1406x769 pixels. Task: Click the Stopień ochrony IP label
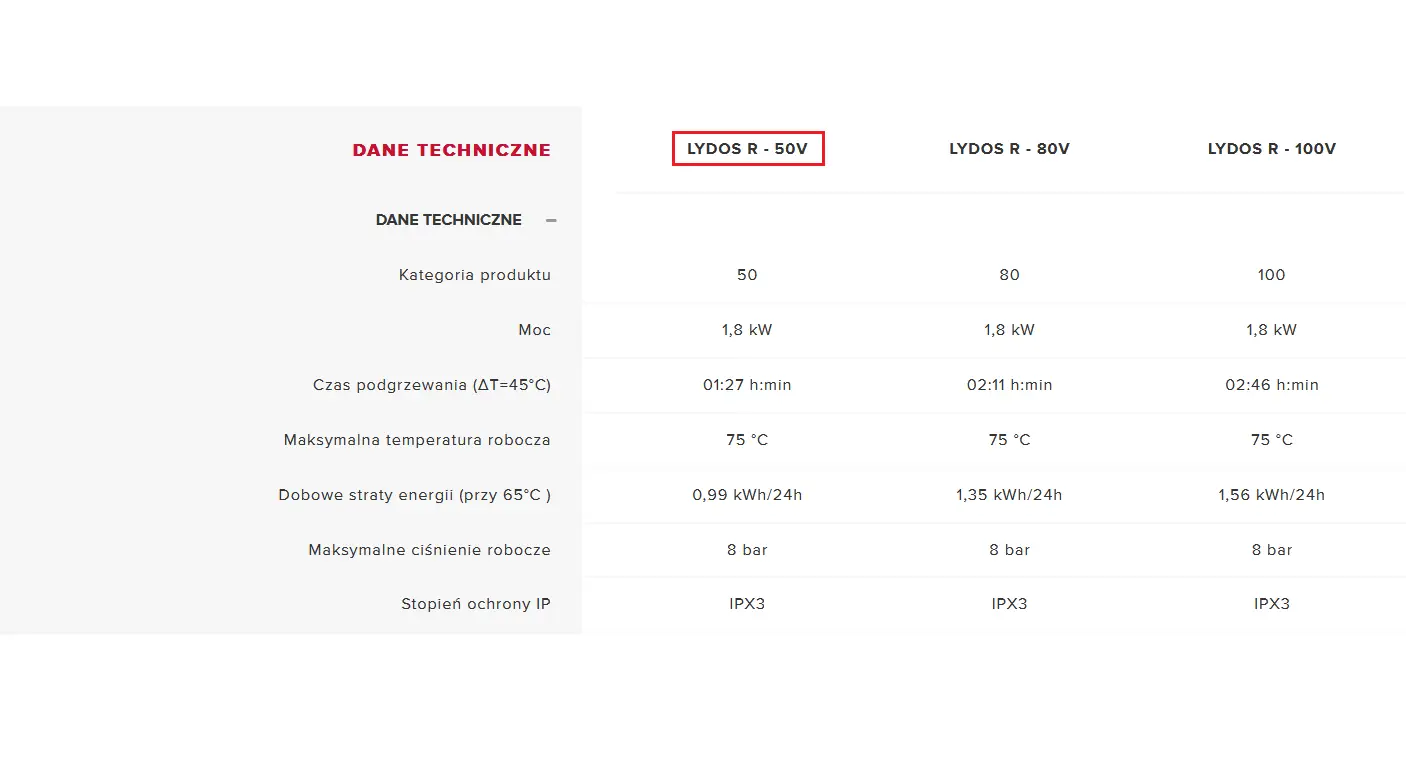click(475, 604)
